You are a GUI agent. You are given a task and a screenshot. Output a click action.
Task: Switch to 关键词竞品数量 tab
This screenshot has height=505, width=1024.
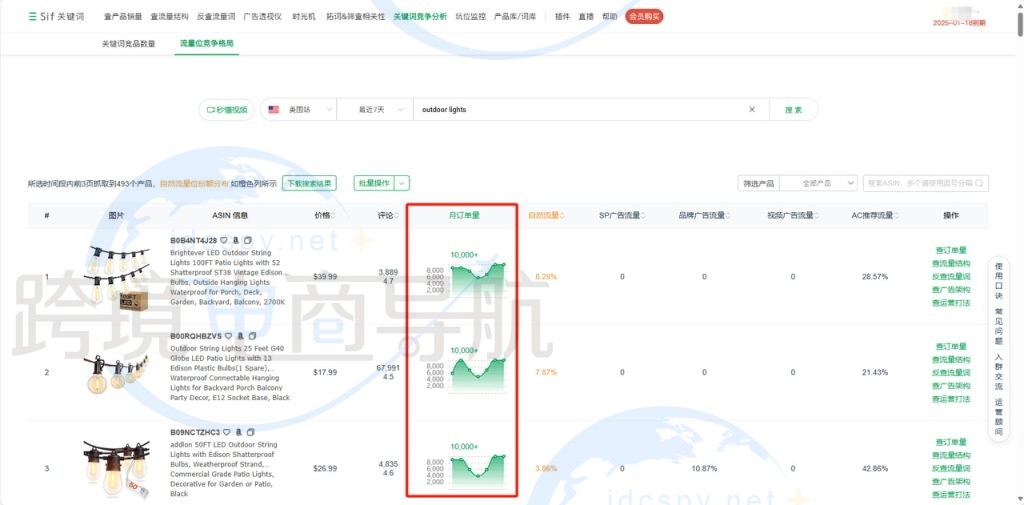pyautogui.click(x=129, y=44)
